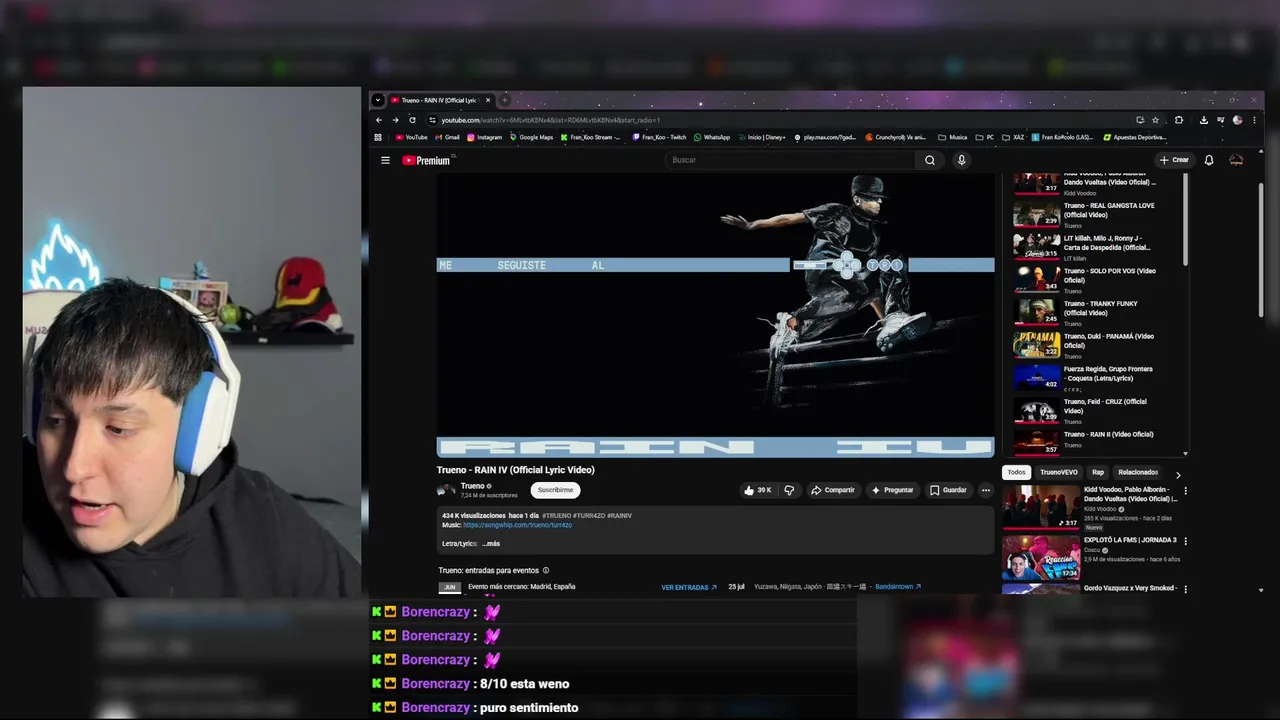Open the Fran_Koo - Twitch bookmark
The height and width of the screenshot is (720, 1280).
[659, 137]
